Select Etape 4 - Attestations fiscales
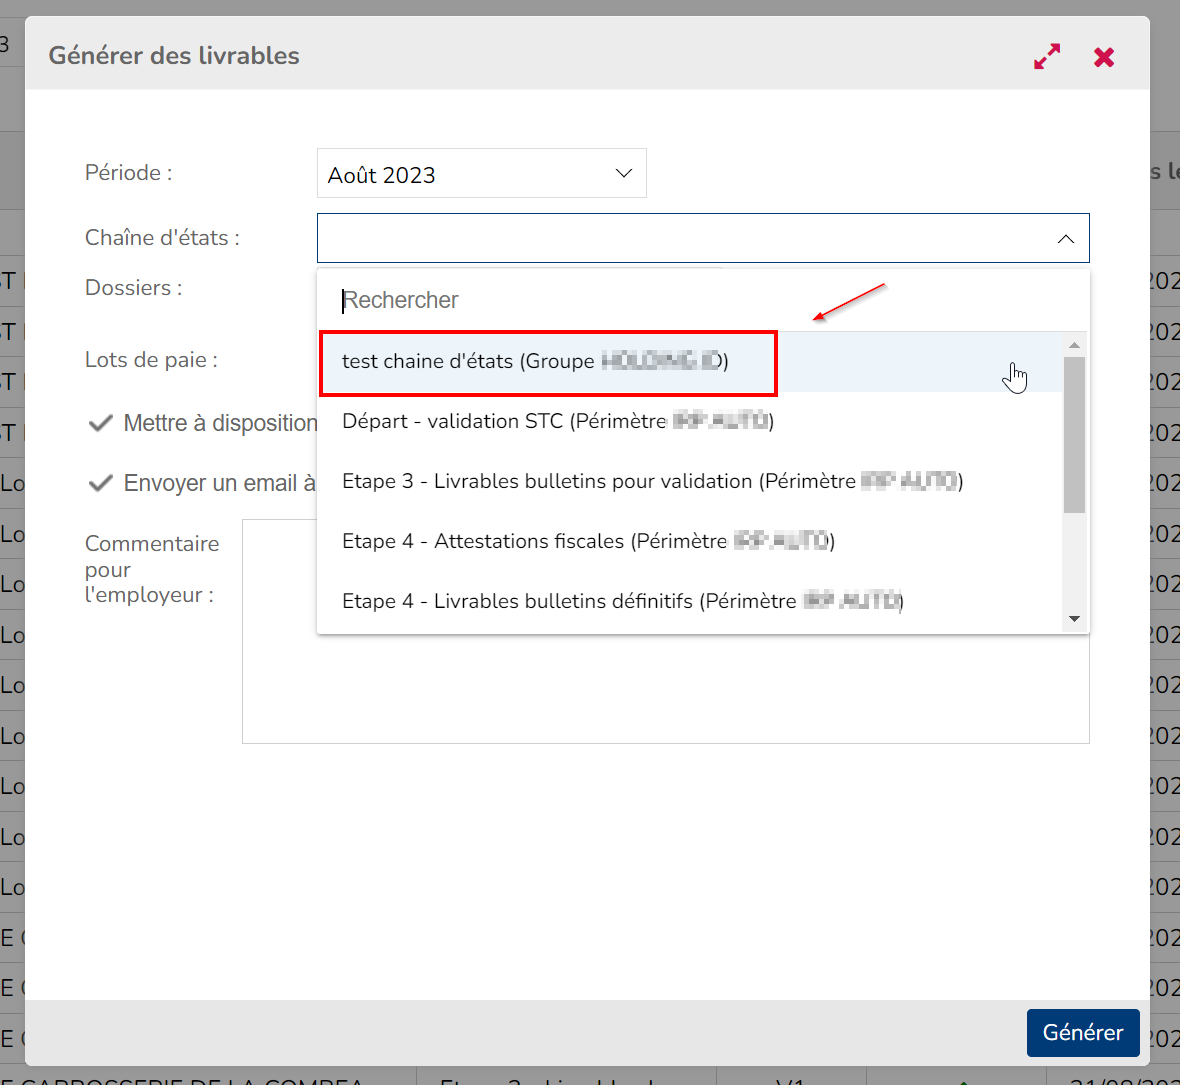The width and height of the screenshot is (1180, 1085). point(587,541)
